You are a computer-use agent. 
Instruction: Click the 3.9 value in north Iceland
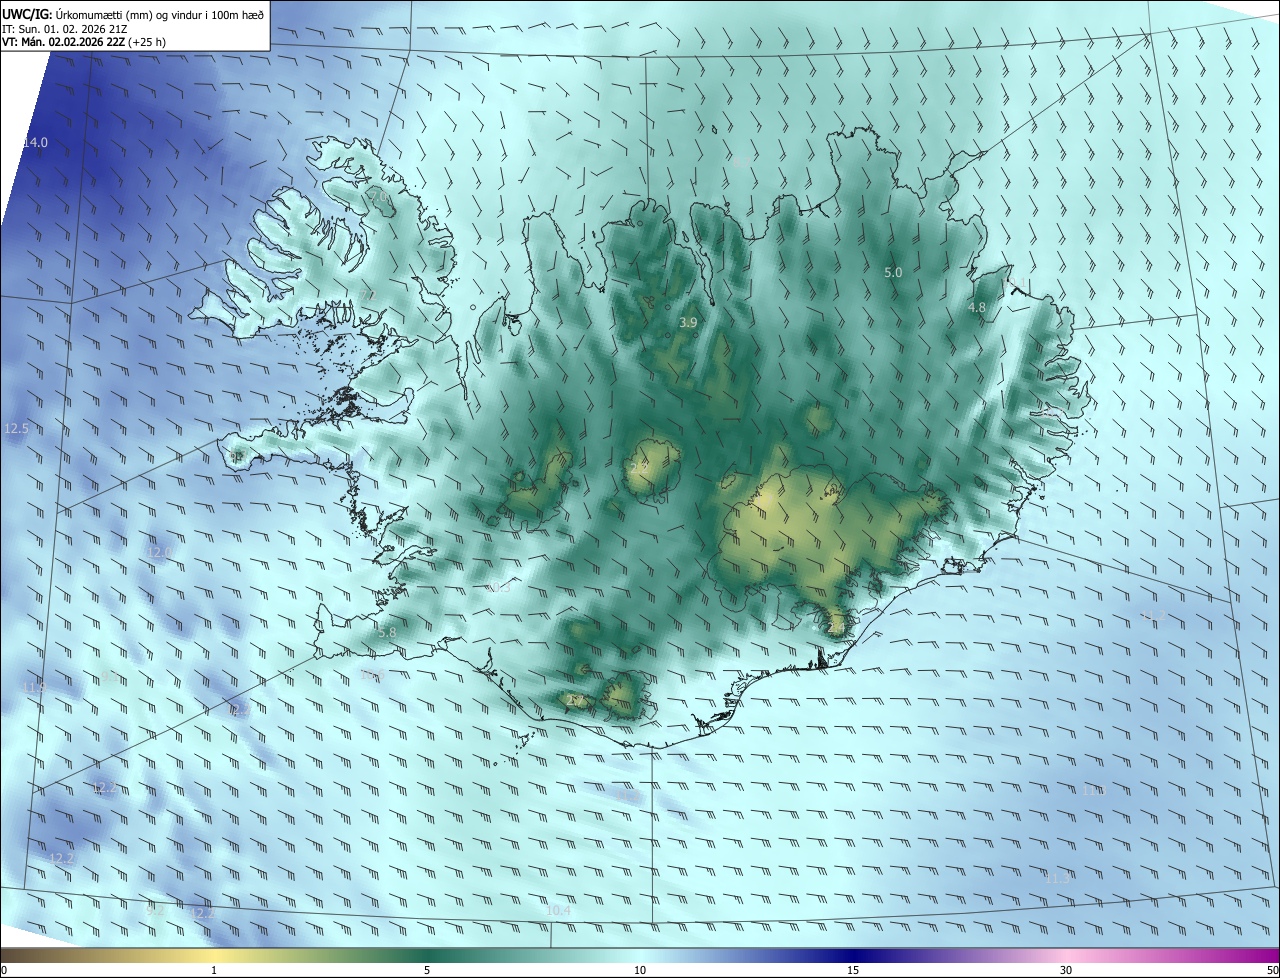(x=688, y=322)
